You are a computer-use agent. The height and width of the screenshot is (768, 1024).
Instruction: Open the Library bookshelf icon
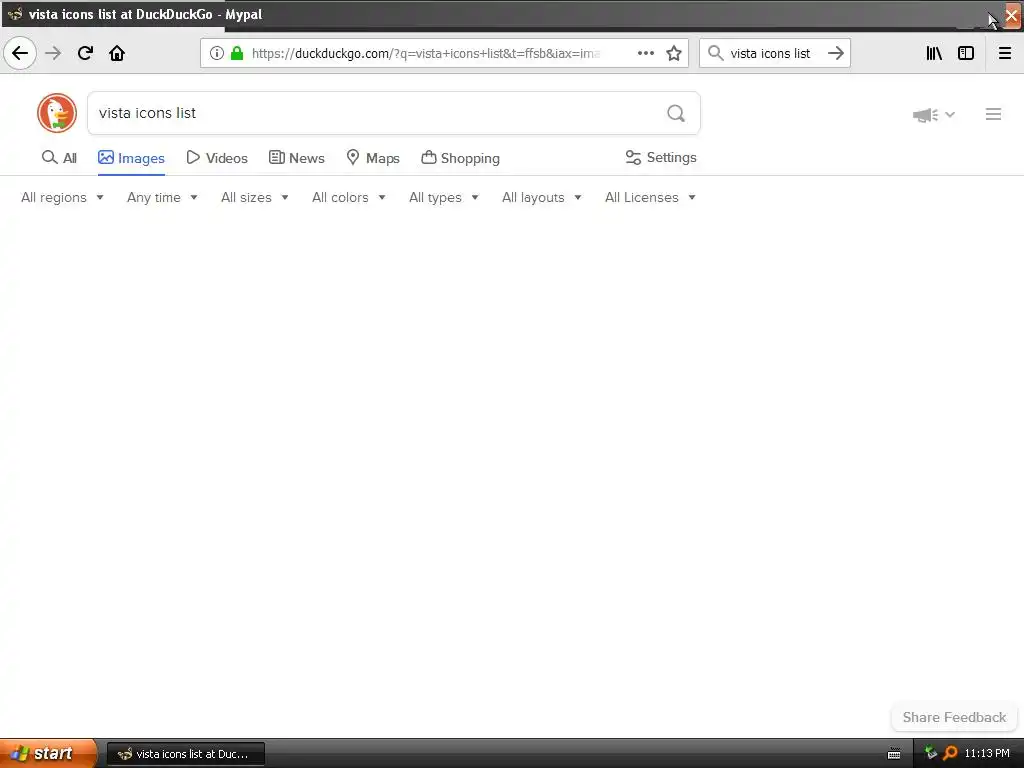[x=934, y=53]
